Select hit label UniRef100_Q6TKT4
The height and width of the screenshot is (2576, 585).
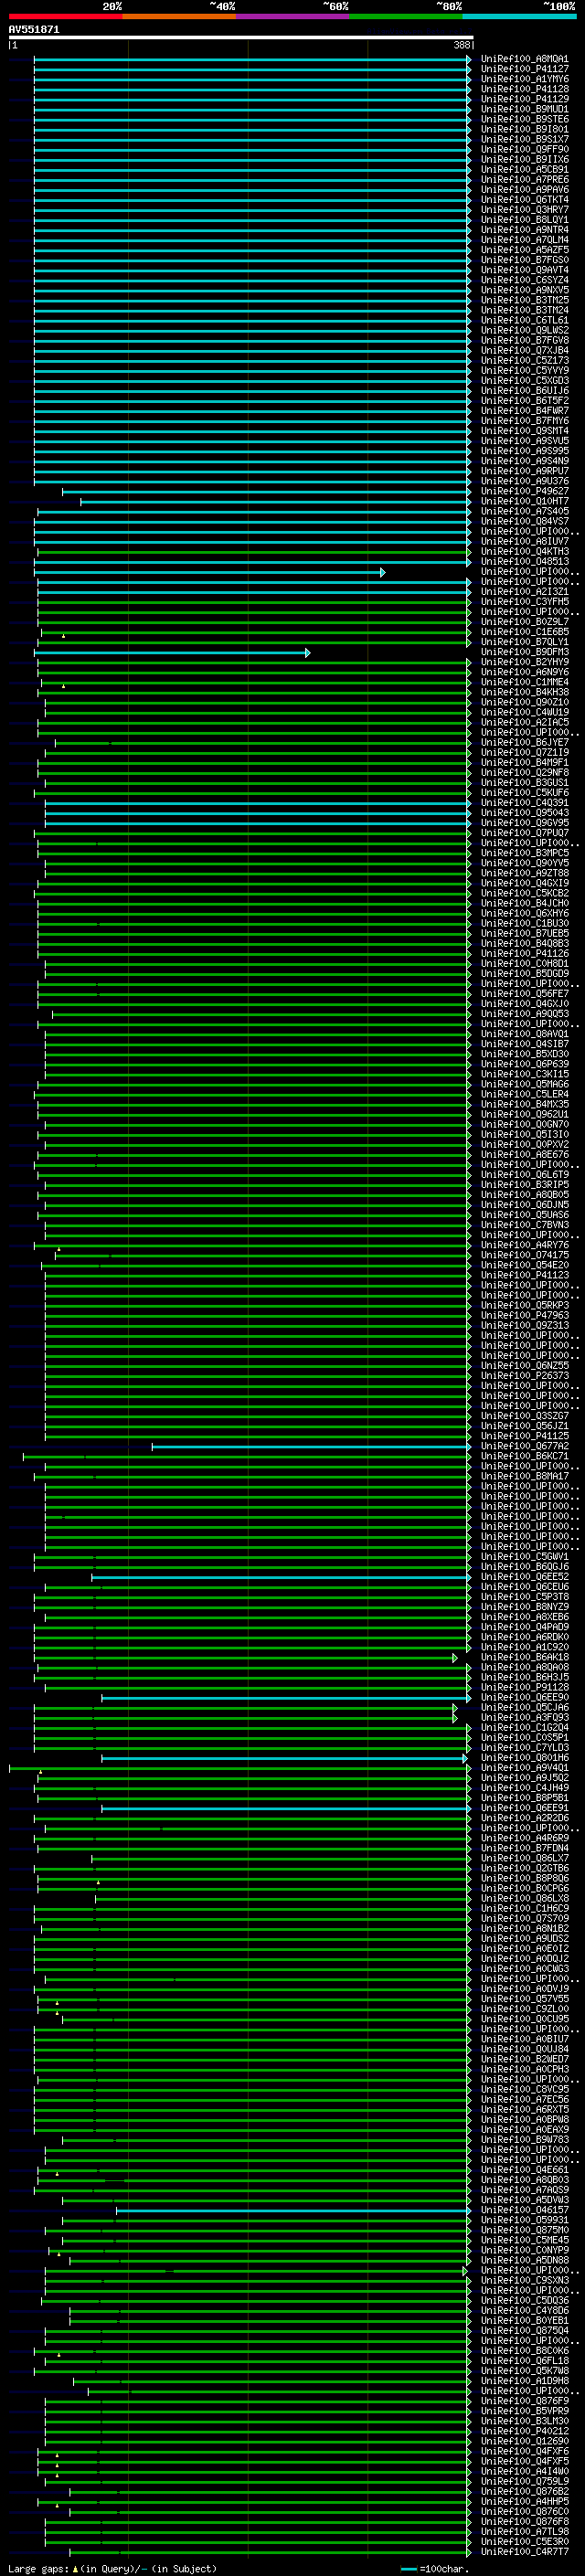coord(525,199)
